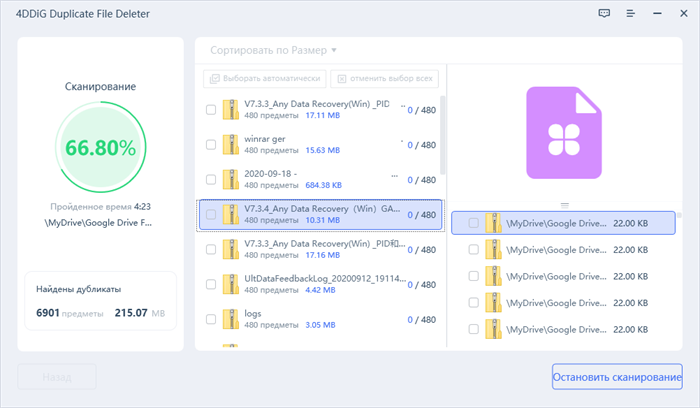Open the sort by size dropdown
This screenshot has height=408, width=700.
273,50
